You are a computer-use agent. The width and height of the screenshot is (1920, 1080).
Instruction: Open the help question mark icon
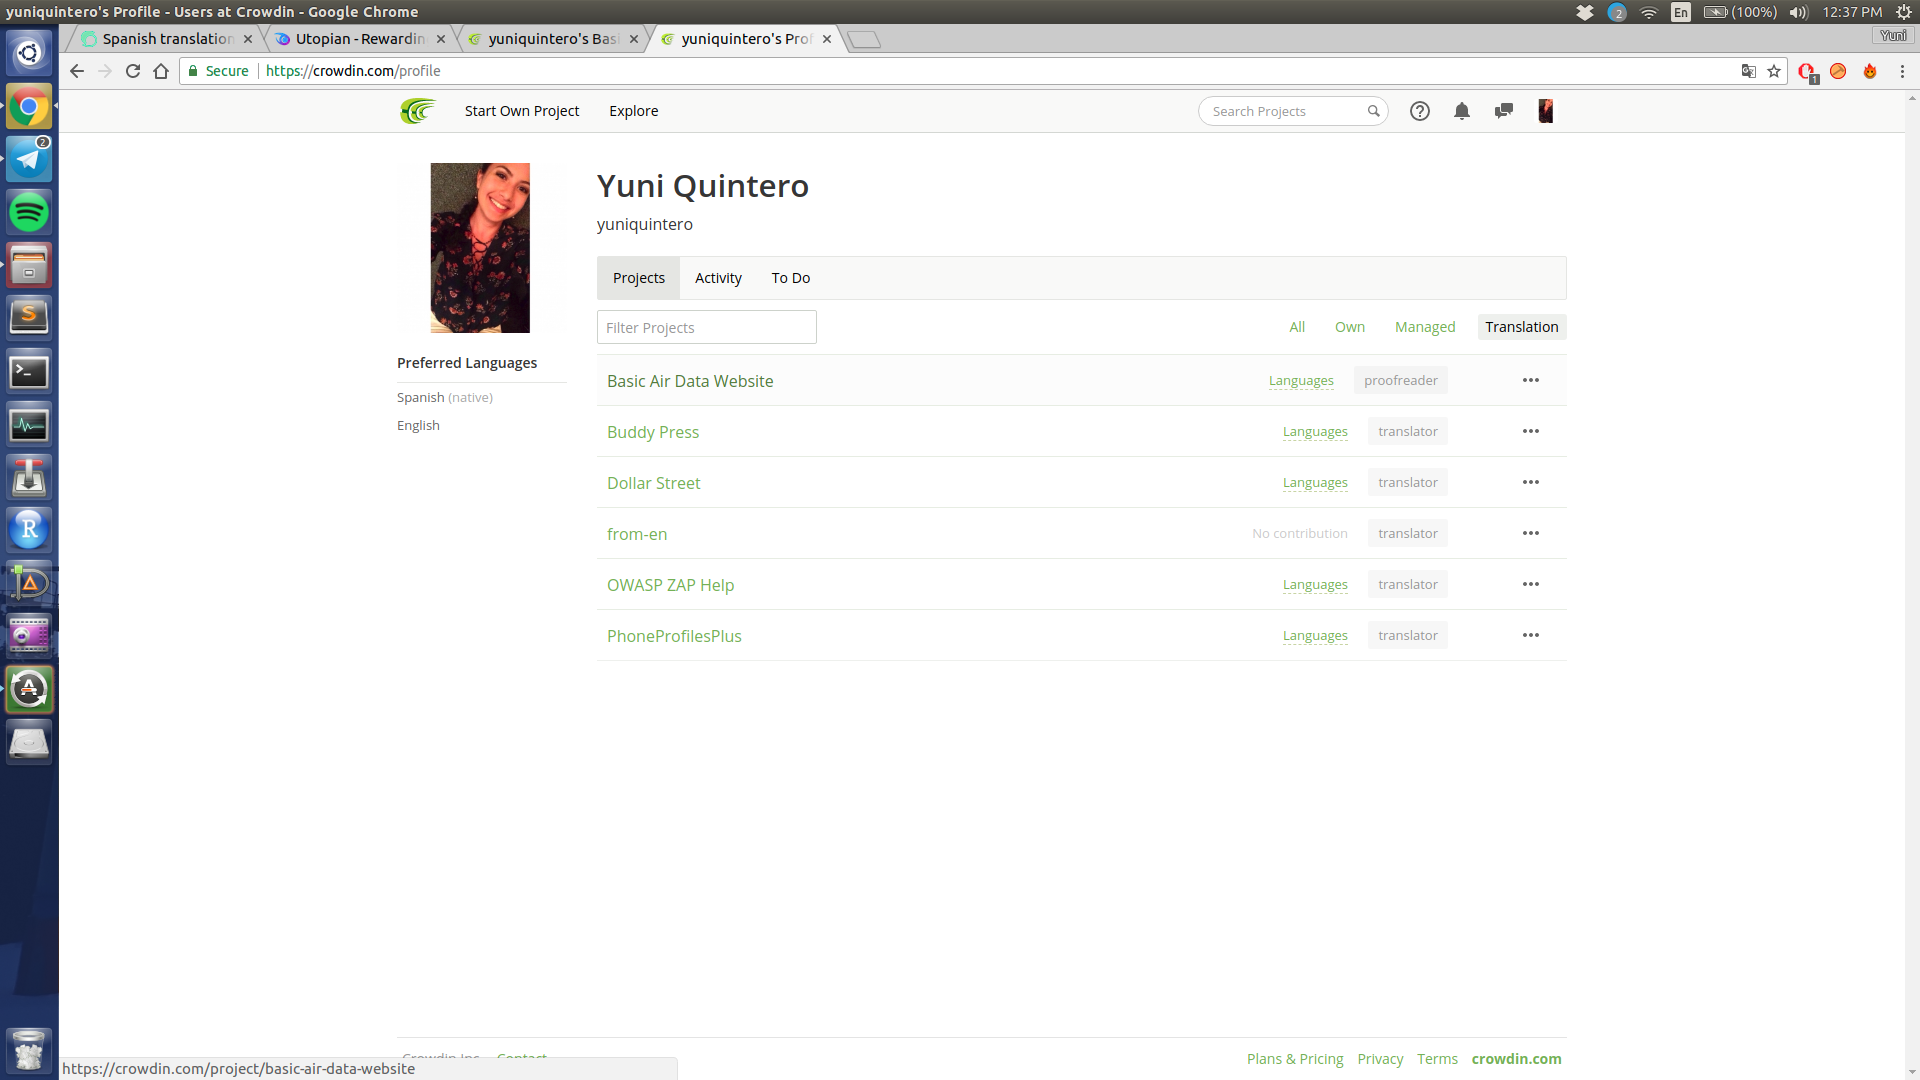[x=1419, y=111]
